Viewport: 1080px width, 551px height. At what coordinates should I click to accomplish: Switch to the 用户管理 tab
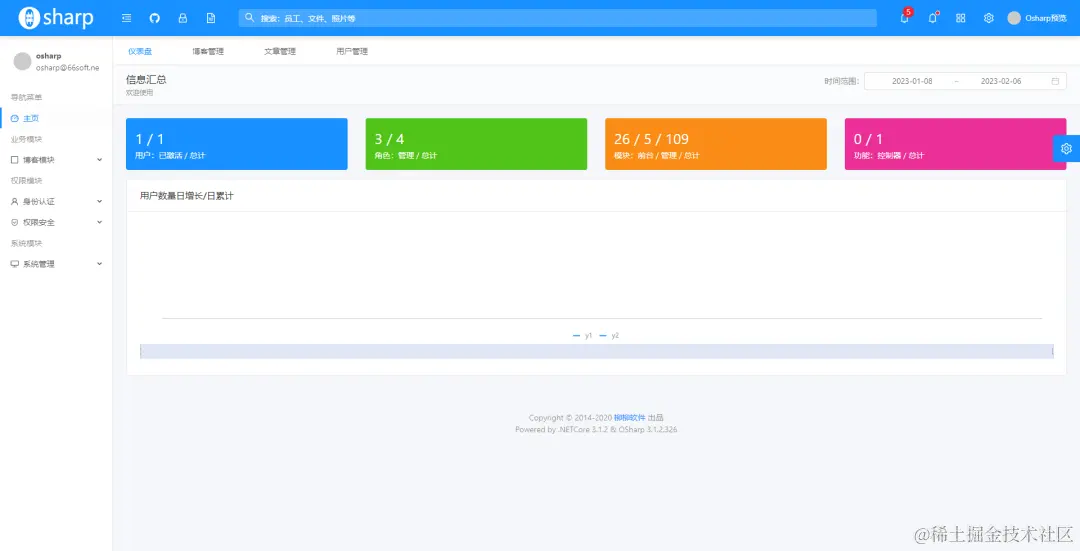point(352,52)
